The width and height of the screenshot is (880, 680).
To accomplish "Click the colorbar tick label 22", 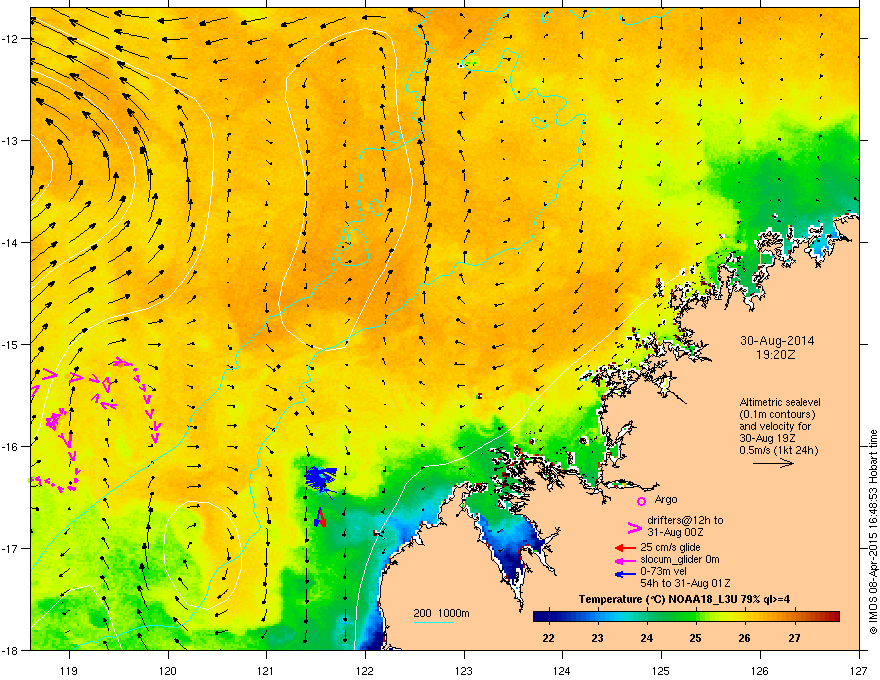I will tap(548, 638).
